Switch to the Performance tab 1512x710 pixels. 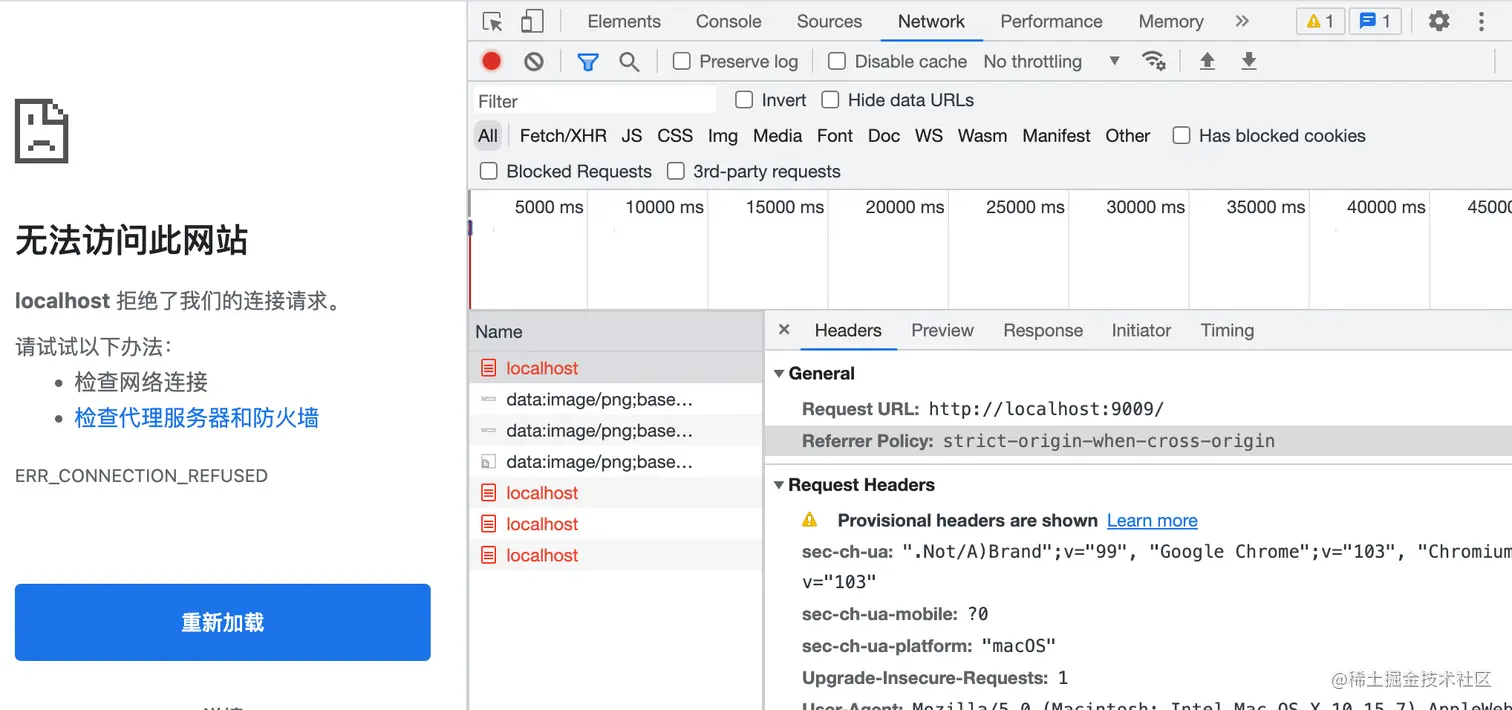tap(1051, 21)
